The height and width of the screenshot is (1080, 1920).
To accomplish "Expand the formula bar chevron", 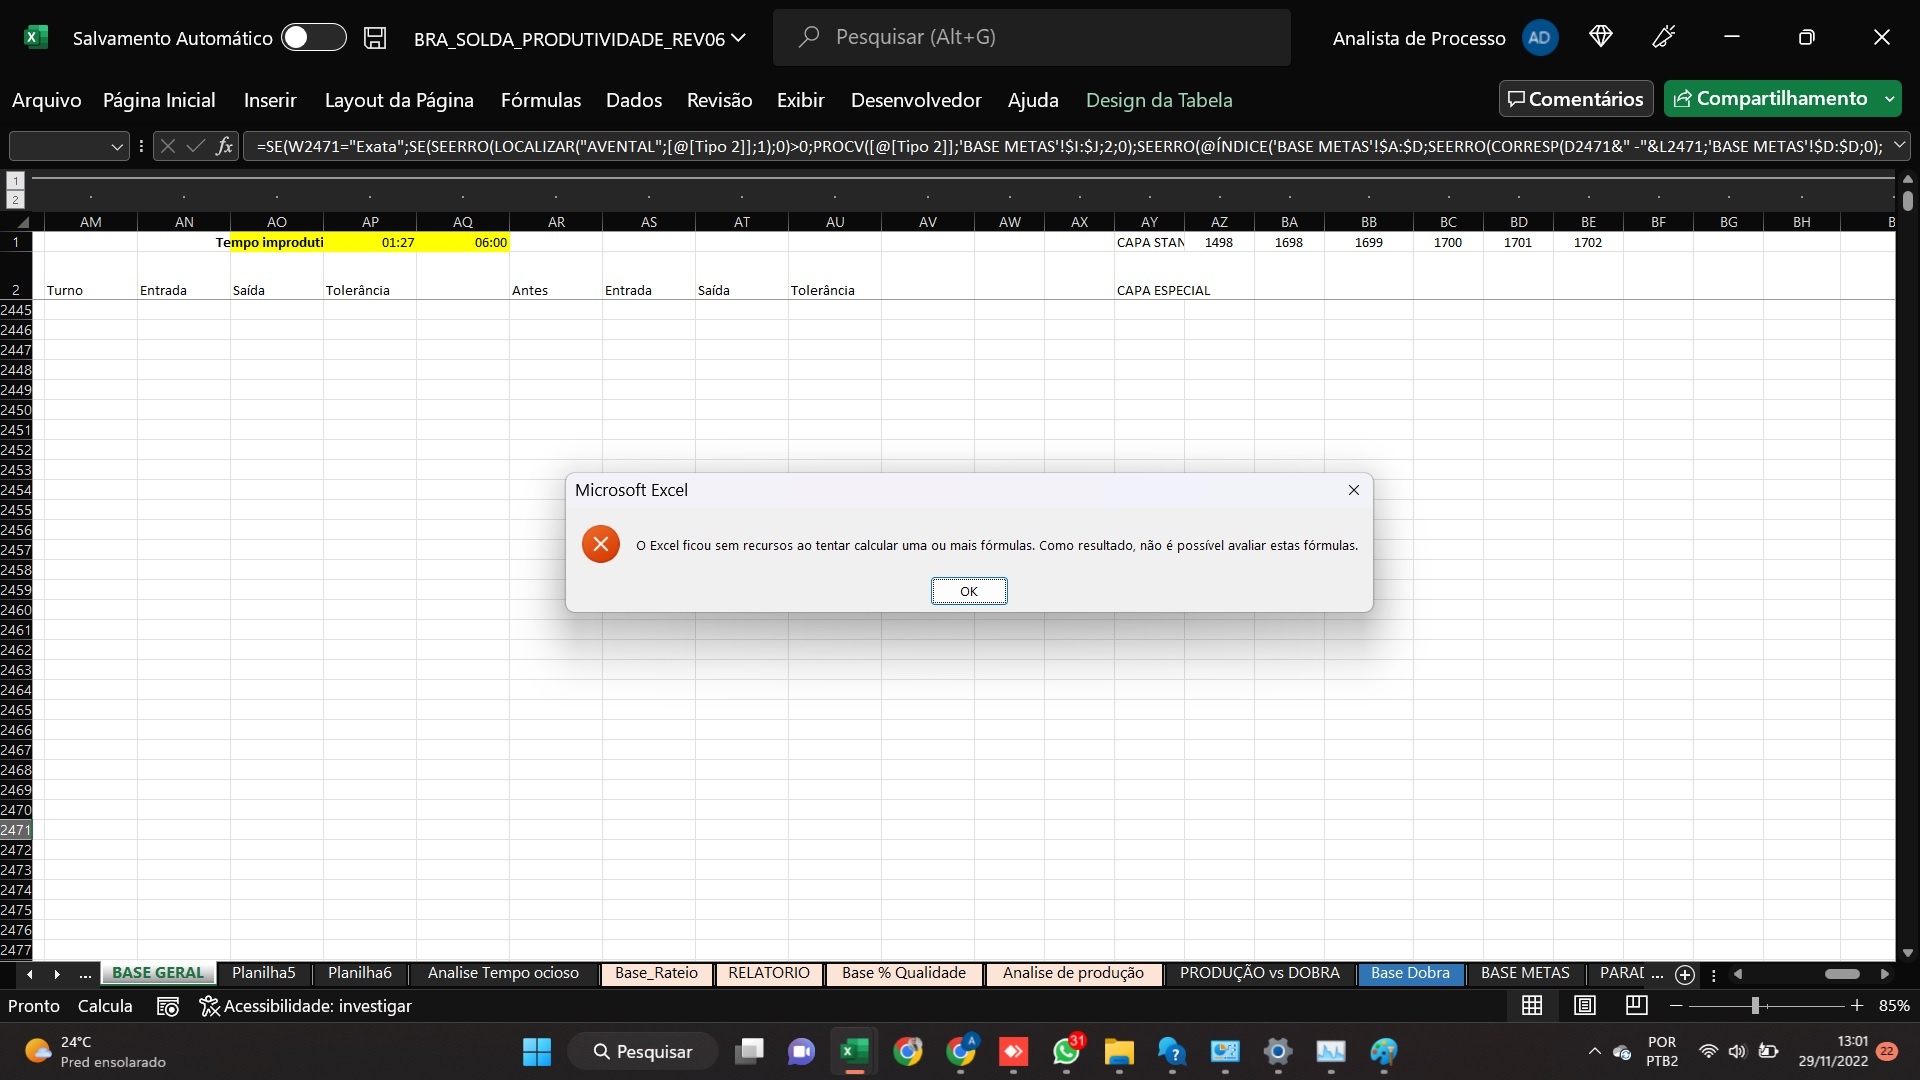I will click(1898, 146).
